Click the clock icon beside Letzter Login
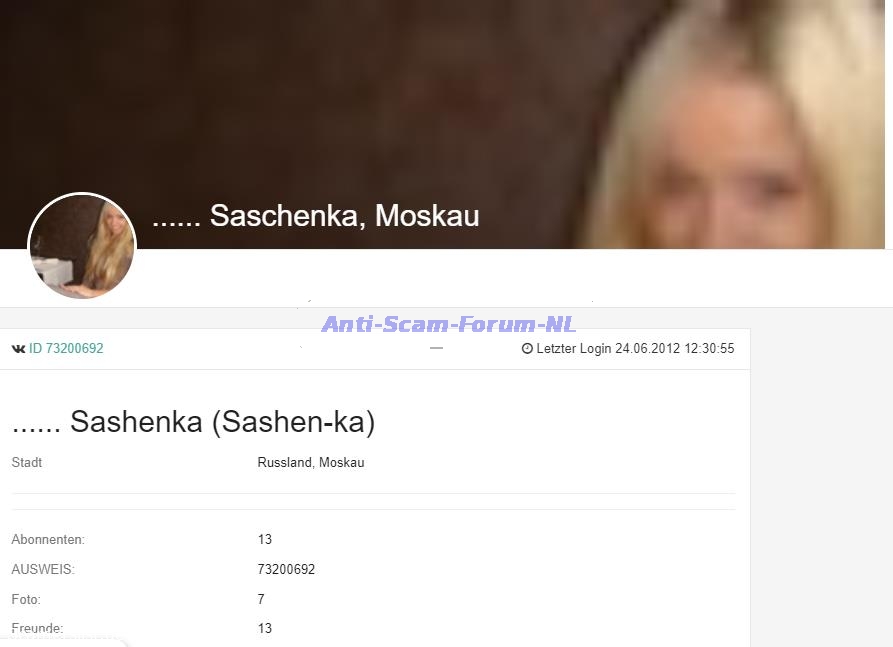The image size is (893, 647). (x=527, y=349)
